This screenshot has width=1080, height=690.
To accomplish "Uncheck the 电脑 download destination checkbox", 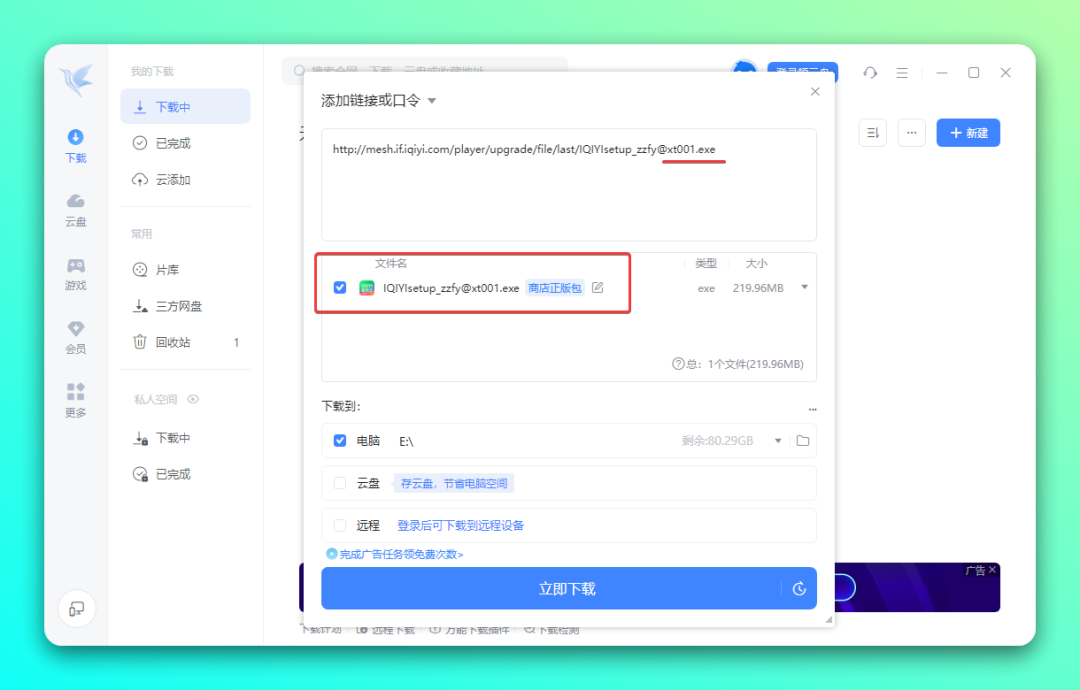I will click(x=340, y=441).
